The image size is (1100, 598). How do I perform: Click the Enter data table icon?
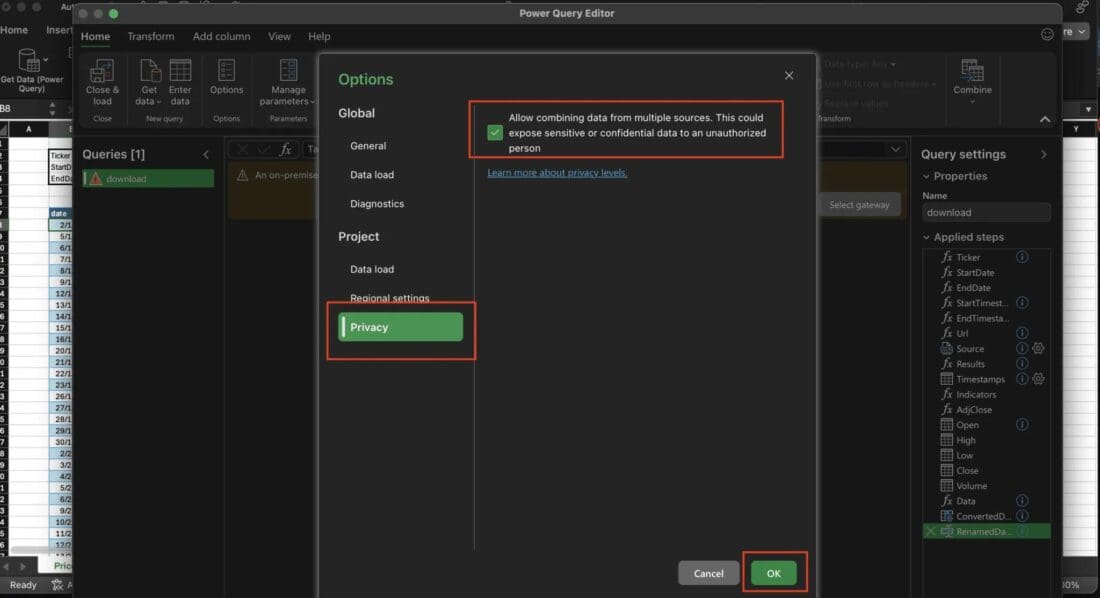tap(180, 71)
